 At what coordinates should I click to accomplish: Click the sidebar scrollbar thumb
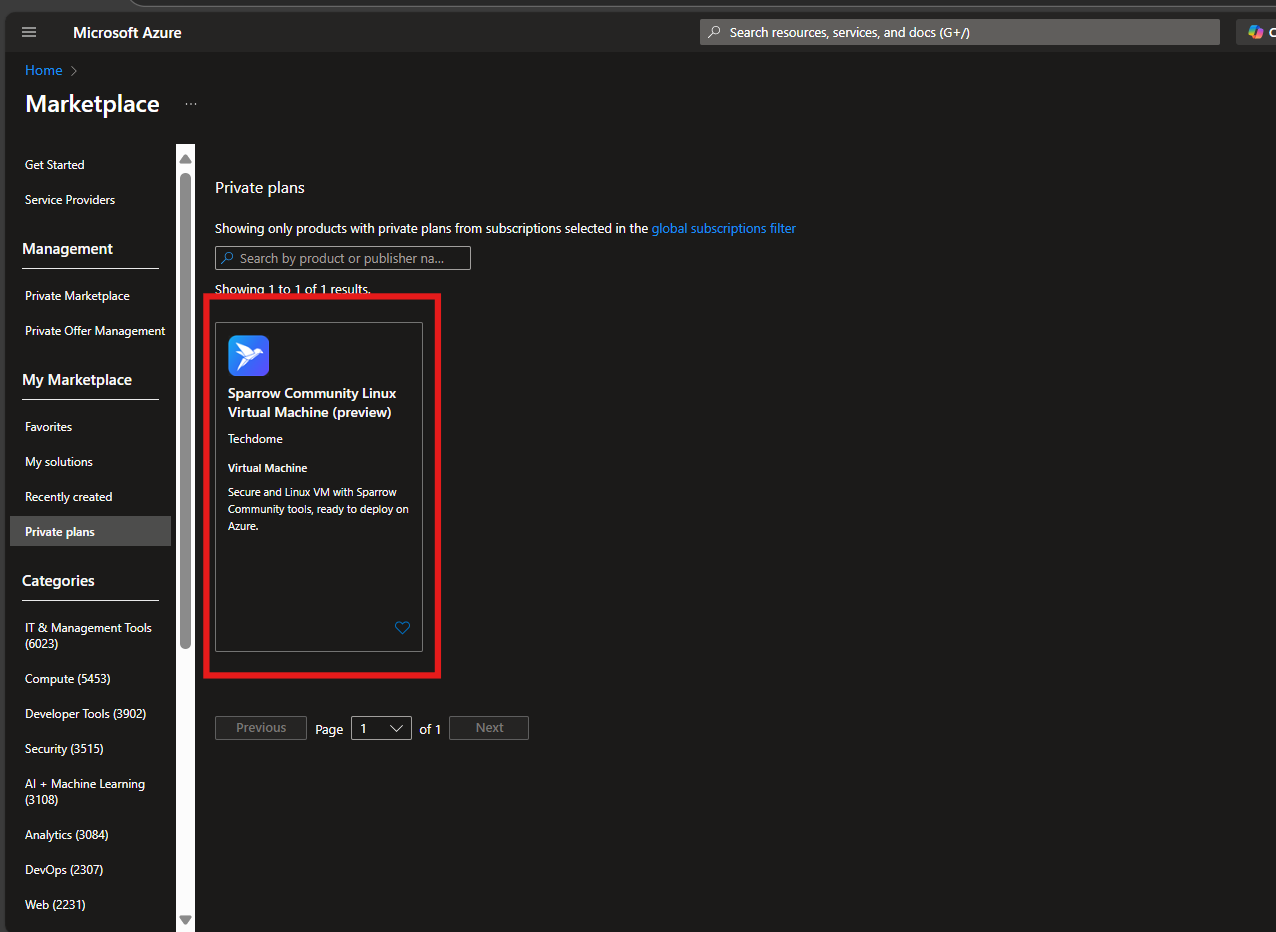tap(185, 411)
